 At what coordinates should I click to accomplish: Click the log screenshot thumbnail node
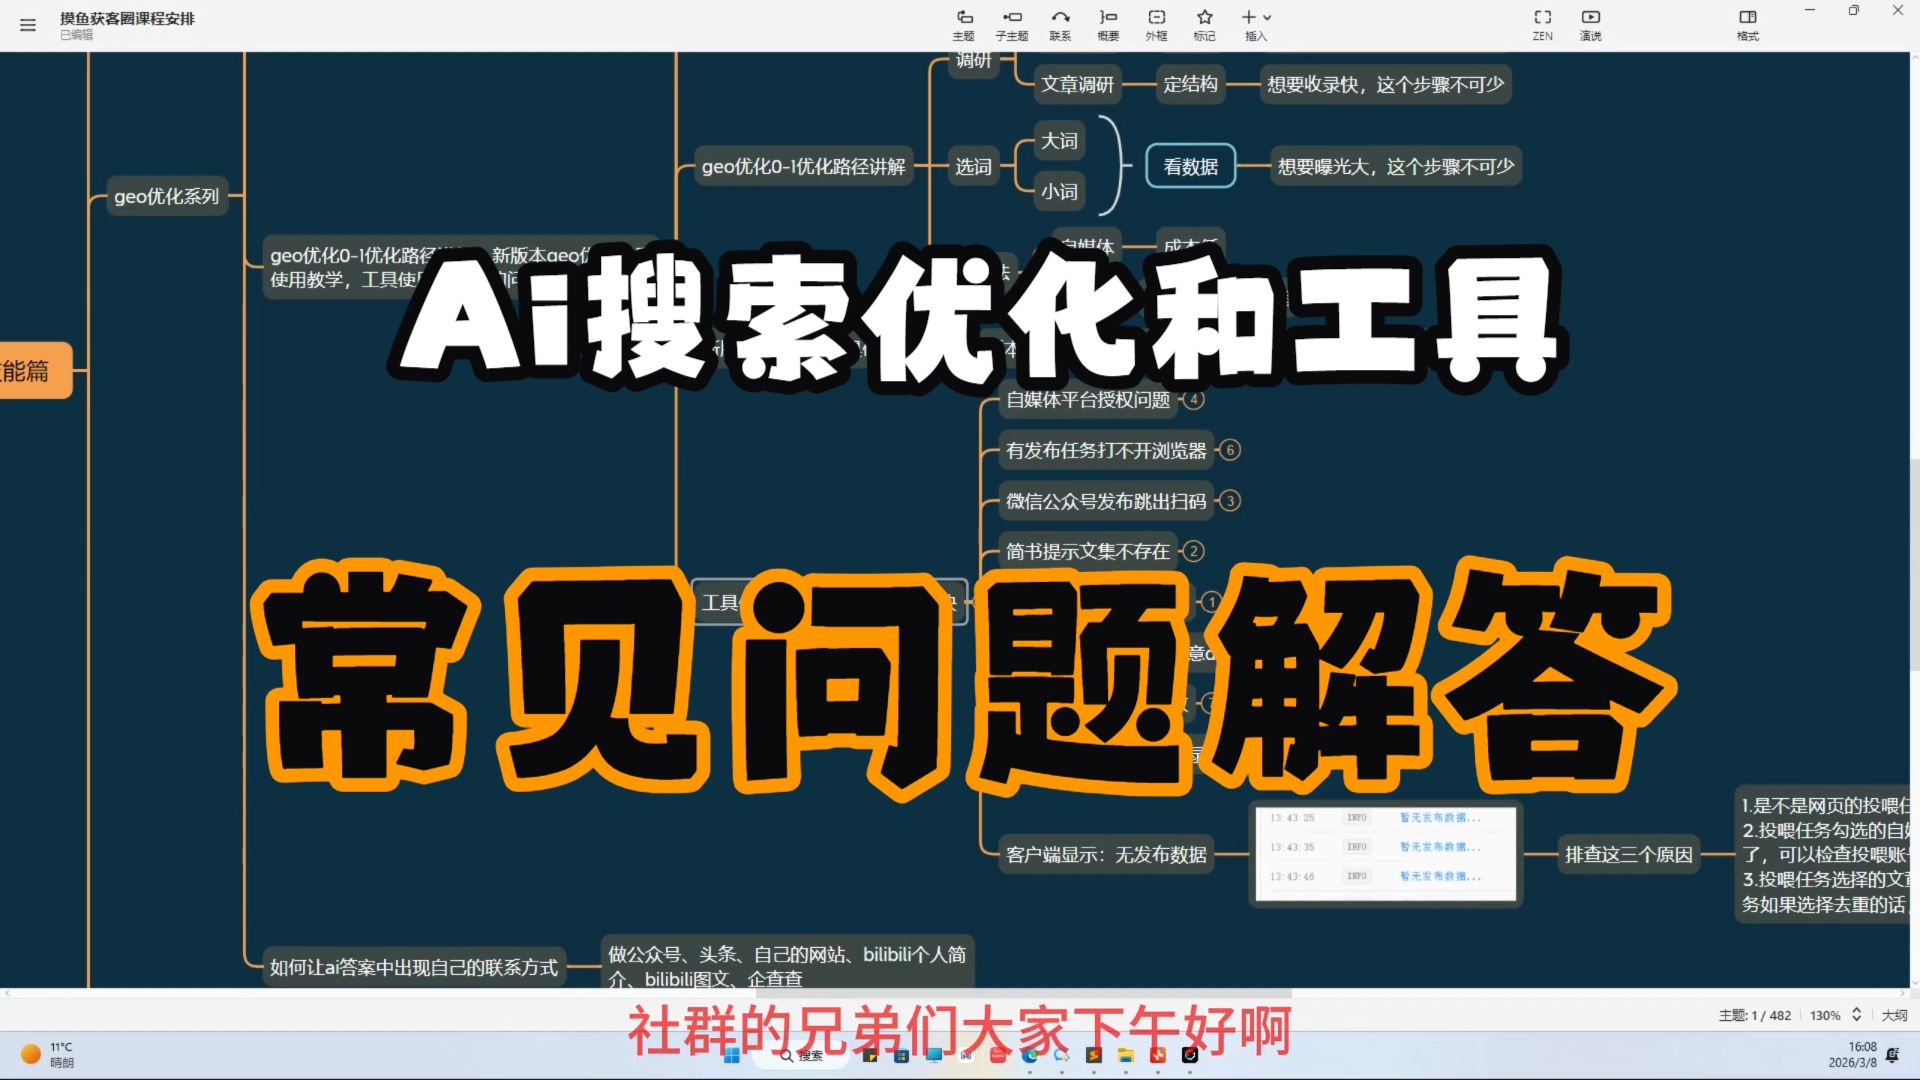tap(1385, 854)
